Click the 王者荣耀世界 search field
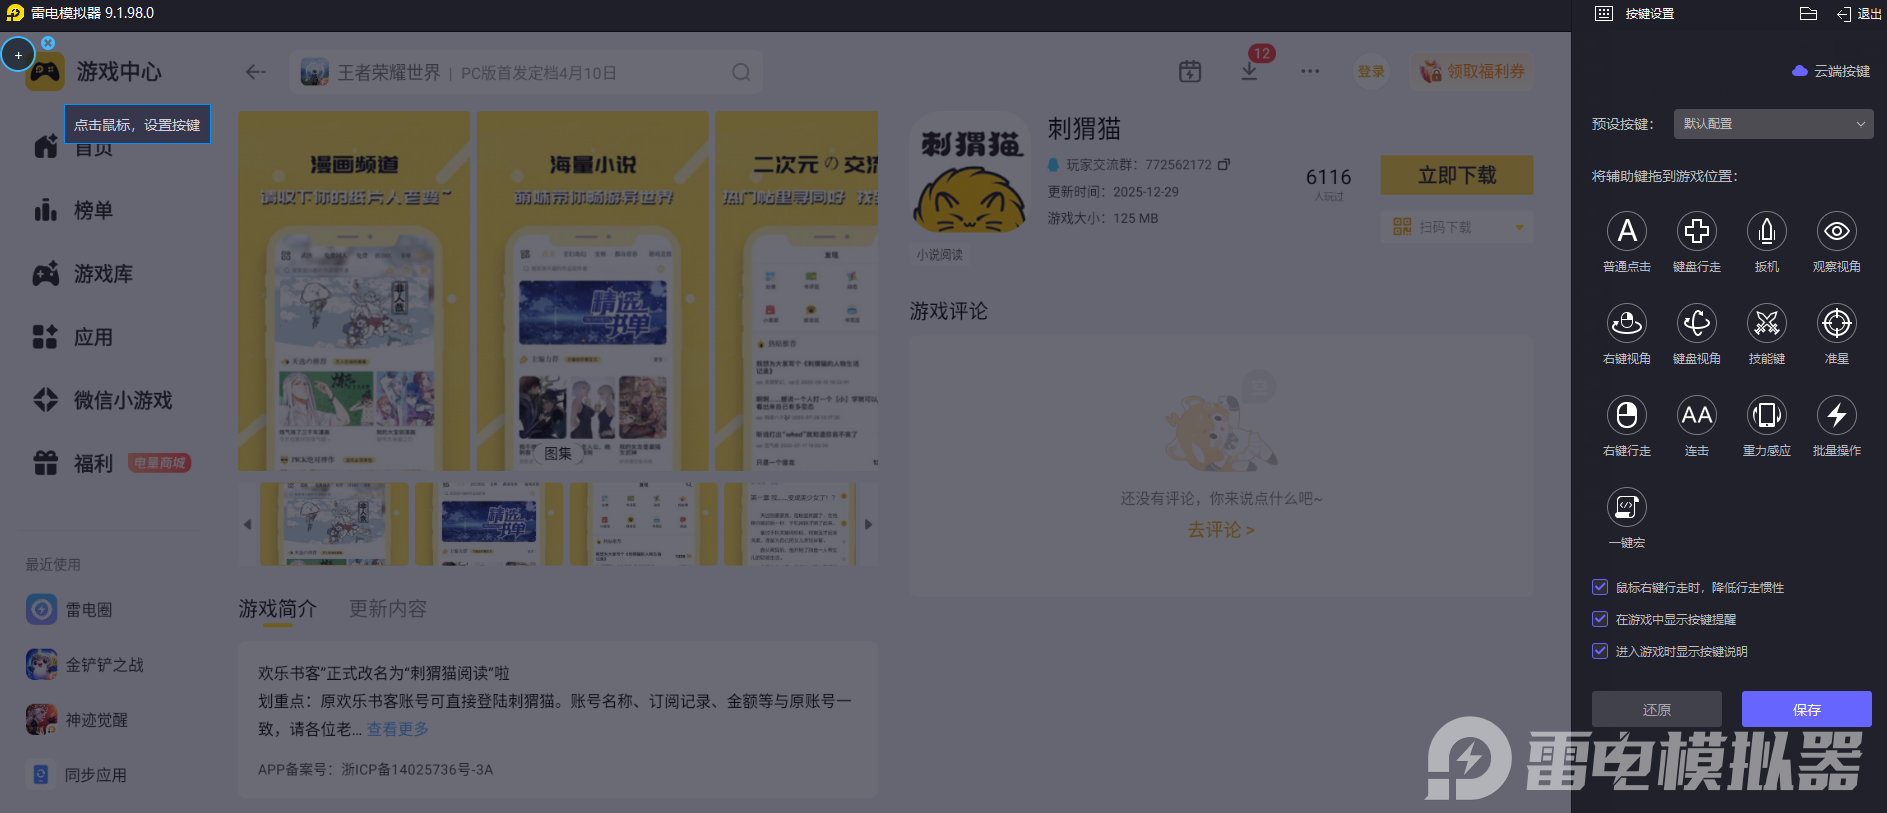Image resolution: width=1887 pixels, height=813 pixels. click(527, 72)
